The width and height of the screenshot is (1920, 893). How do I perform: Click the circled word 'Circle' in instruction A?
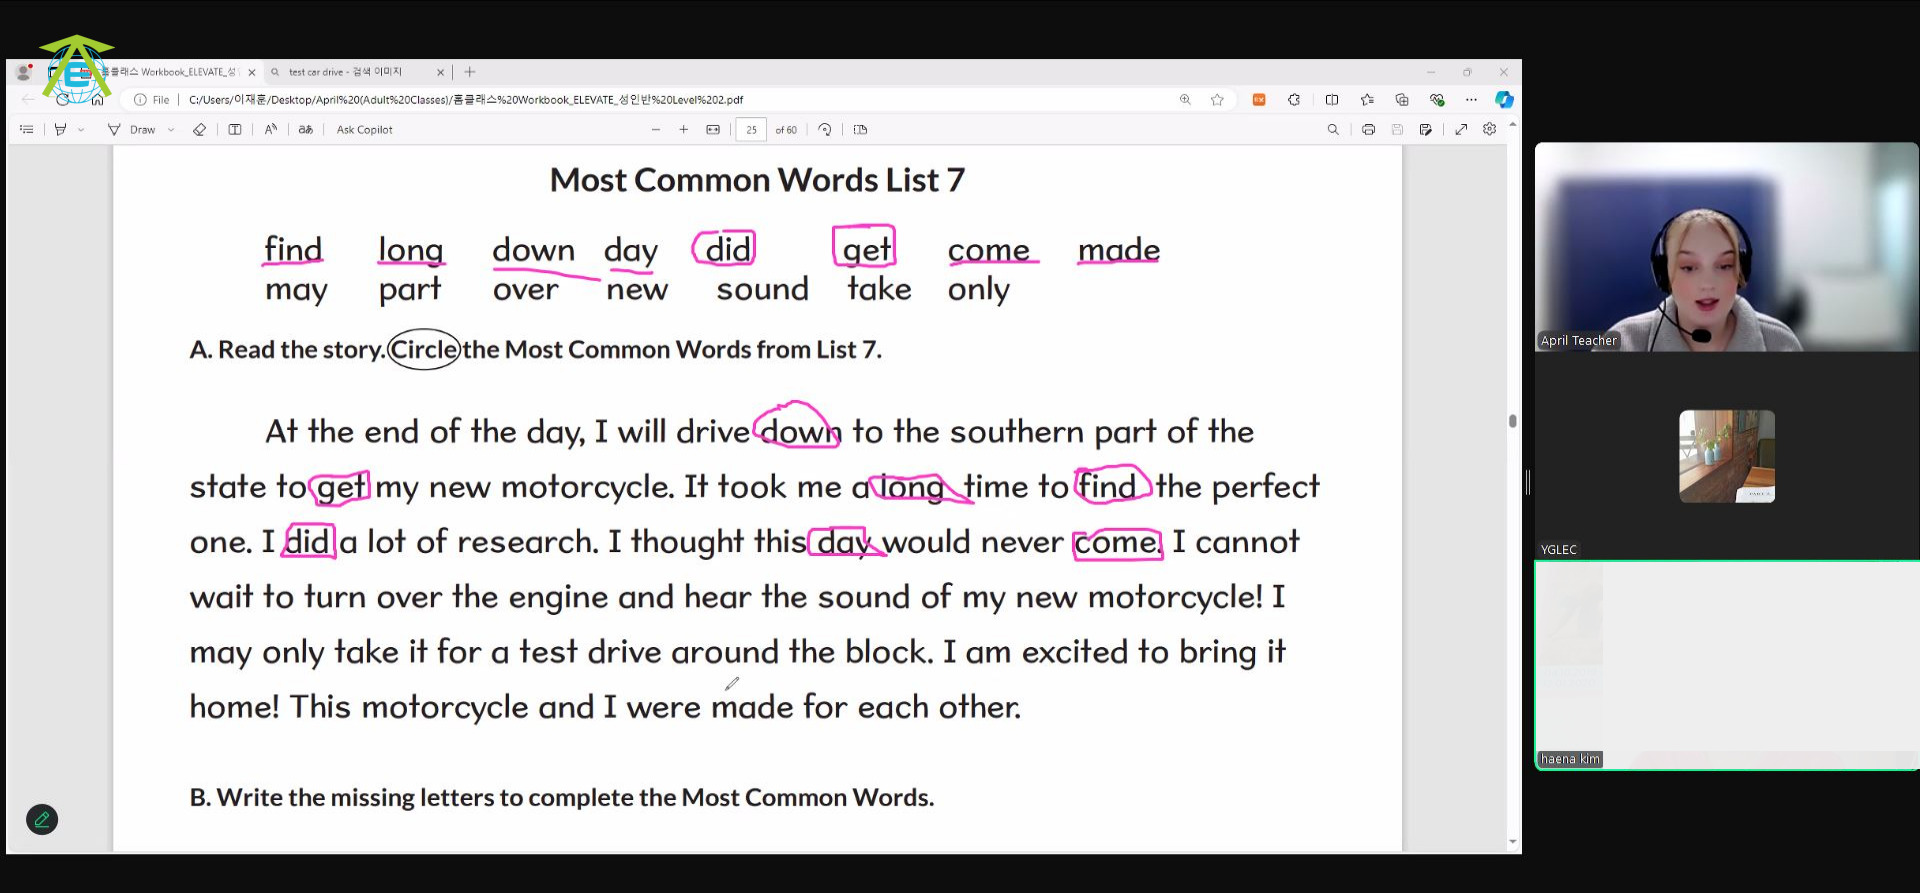[x=424, y=349]
